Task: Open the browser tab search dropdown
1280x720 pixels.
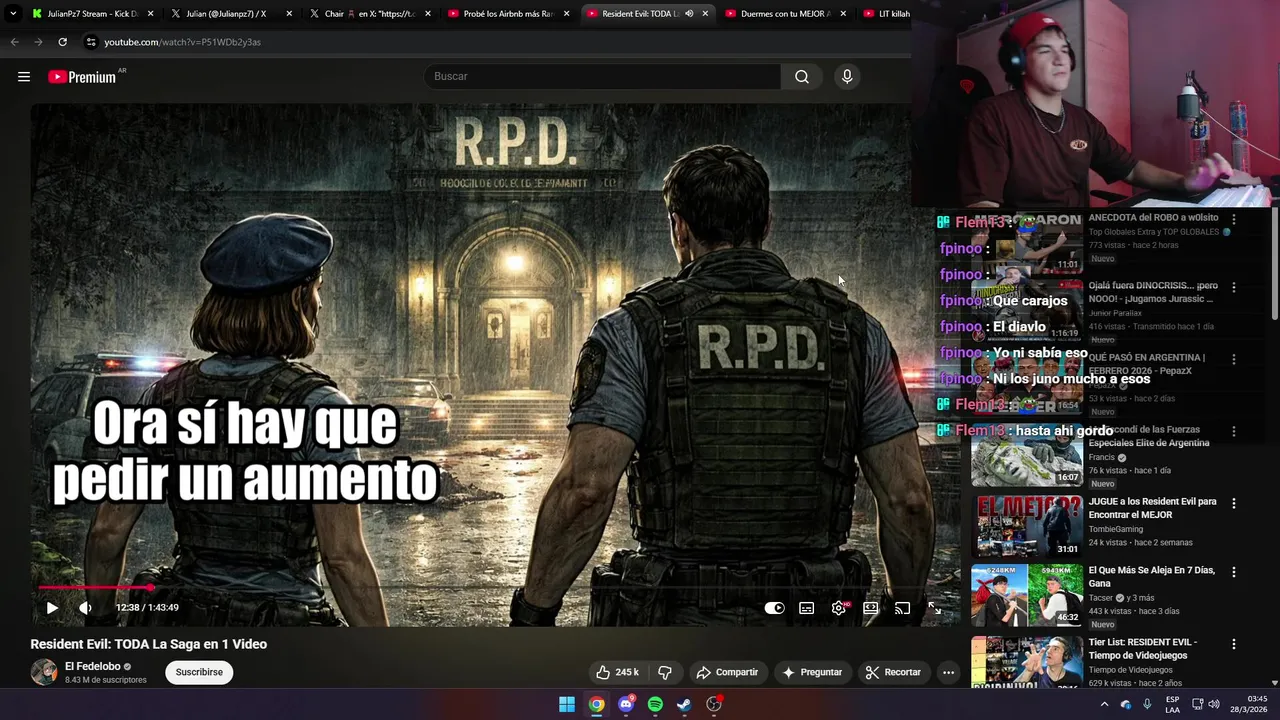Action: tap(12, 14)
